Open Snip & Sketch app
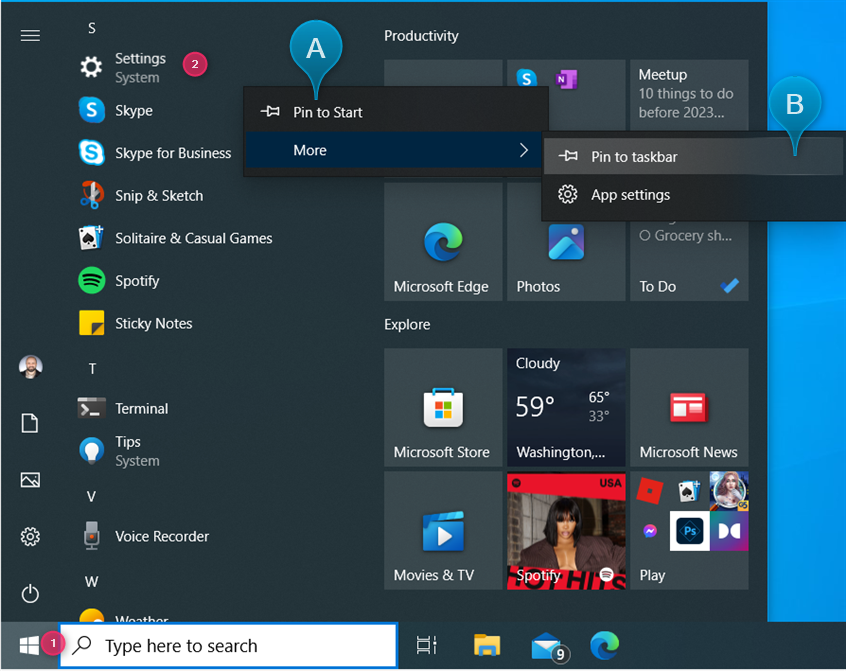846x671 pixels. 141,195
